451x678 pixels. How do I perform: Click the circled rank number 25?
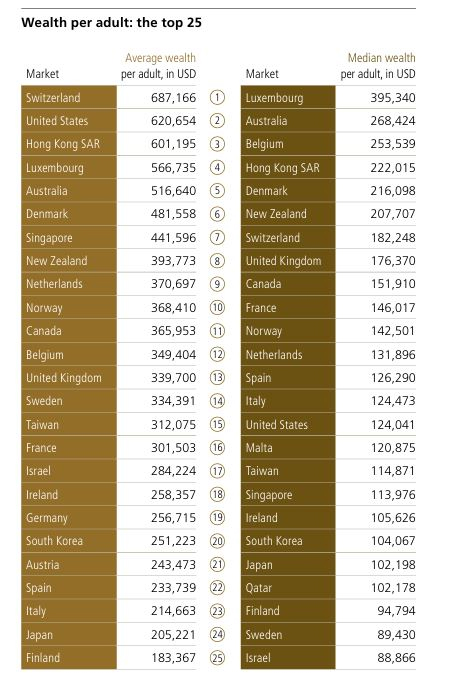(x=217, y=658)
